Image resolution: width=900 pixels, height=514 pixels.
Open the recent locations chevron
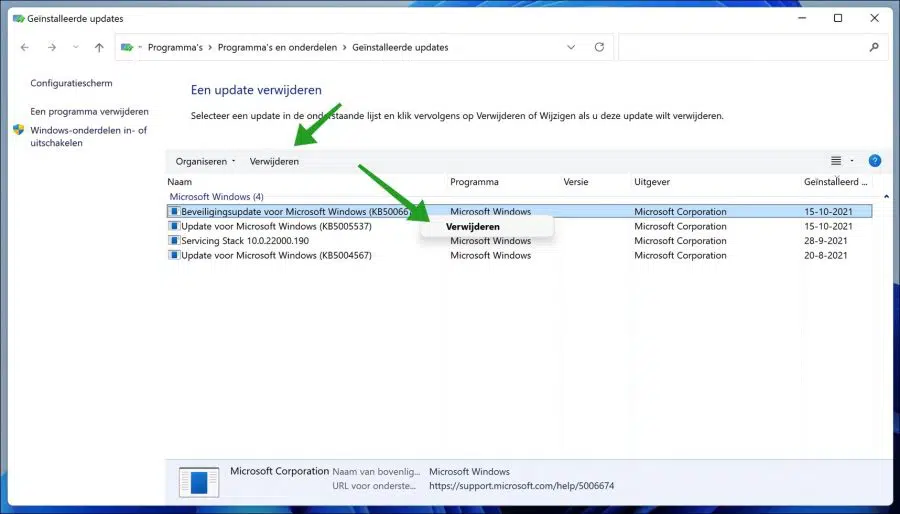(x=75, y=48)
